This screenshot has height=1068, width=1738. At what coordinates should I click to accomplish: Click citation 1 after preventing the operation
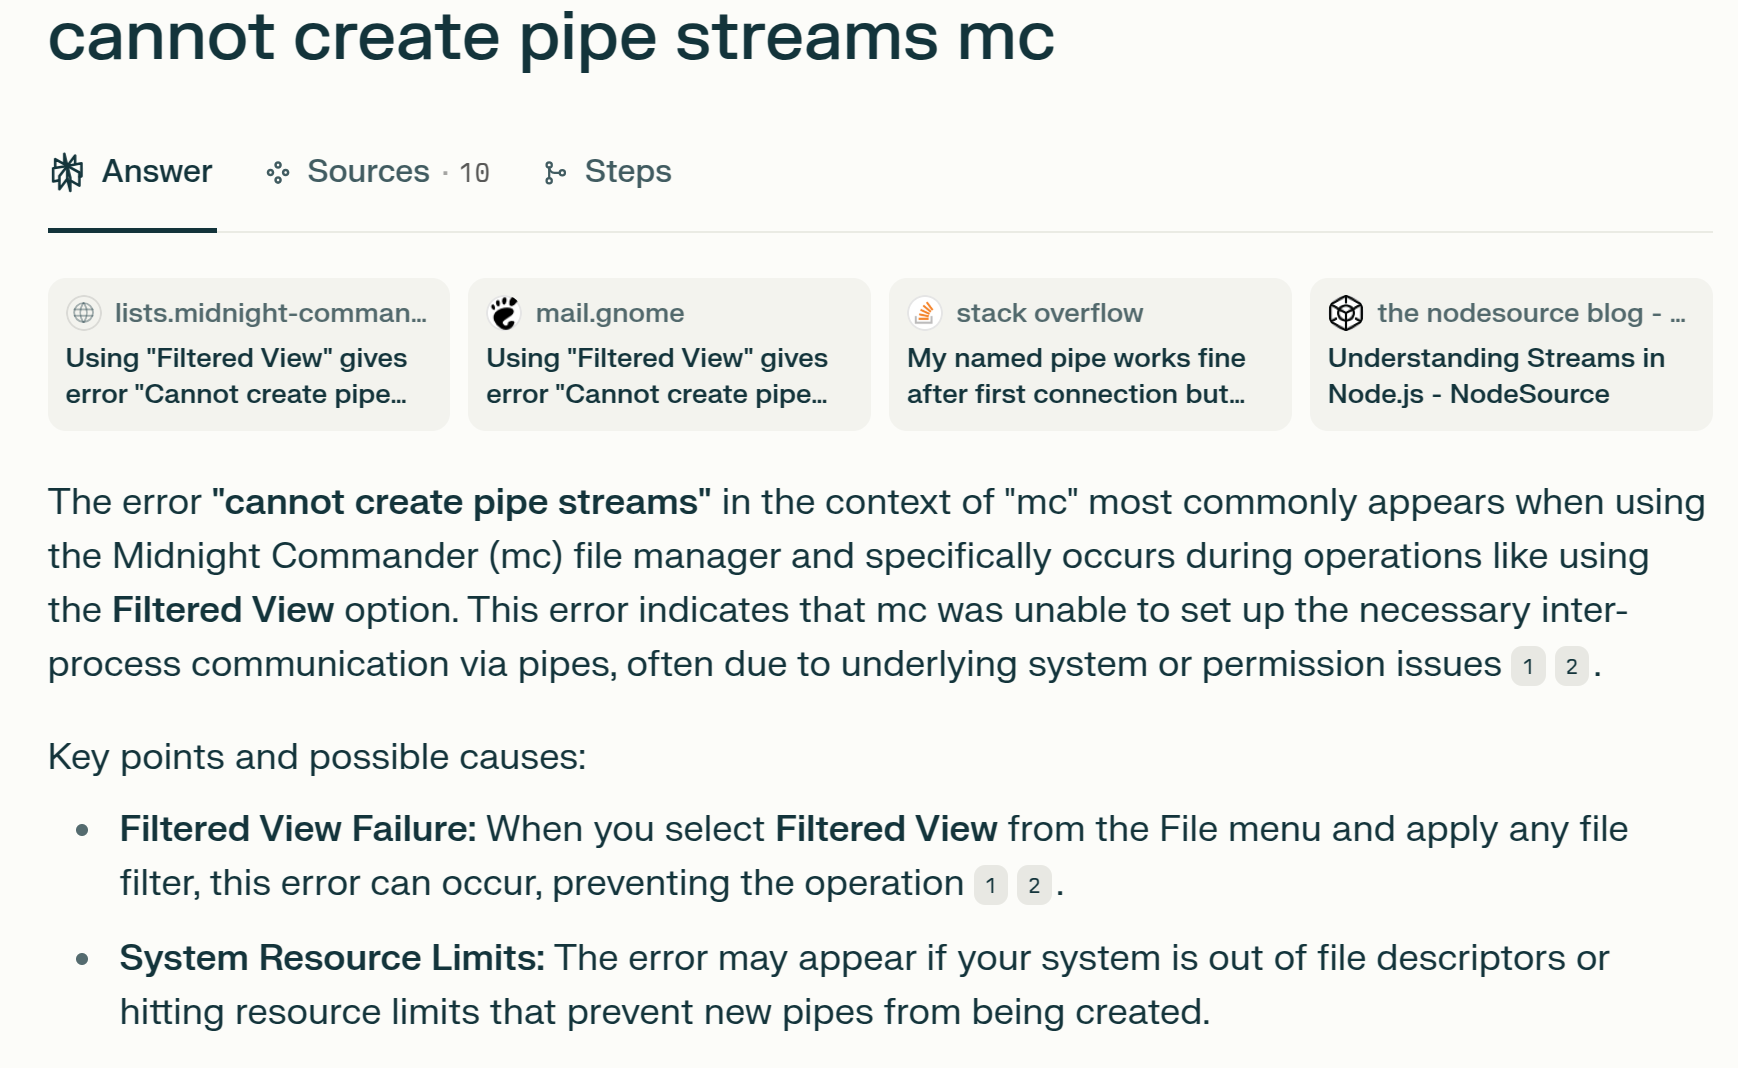991,885
